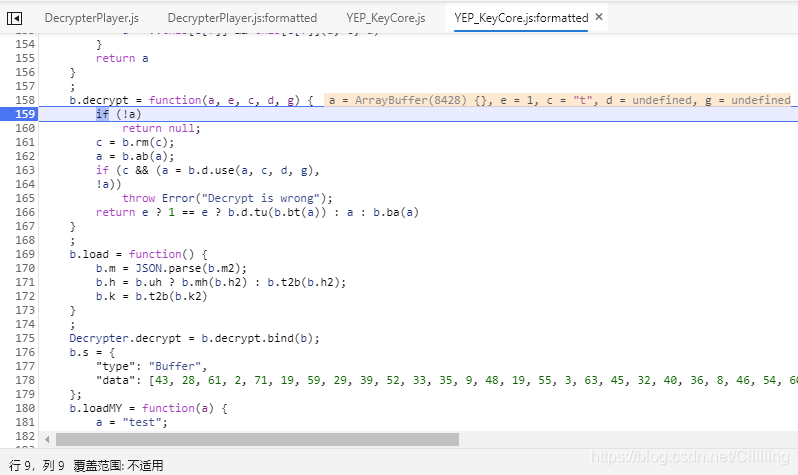Click "b.decrypt.bind(b)" on line 175
This screenshot has width=798, height=475.
(257, 339)
